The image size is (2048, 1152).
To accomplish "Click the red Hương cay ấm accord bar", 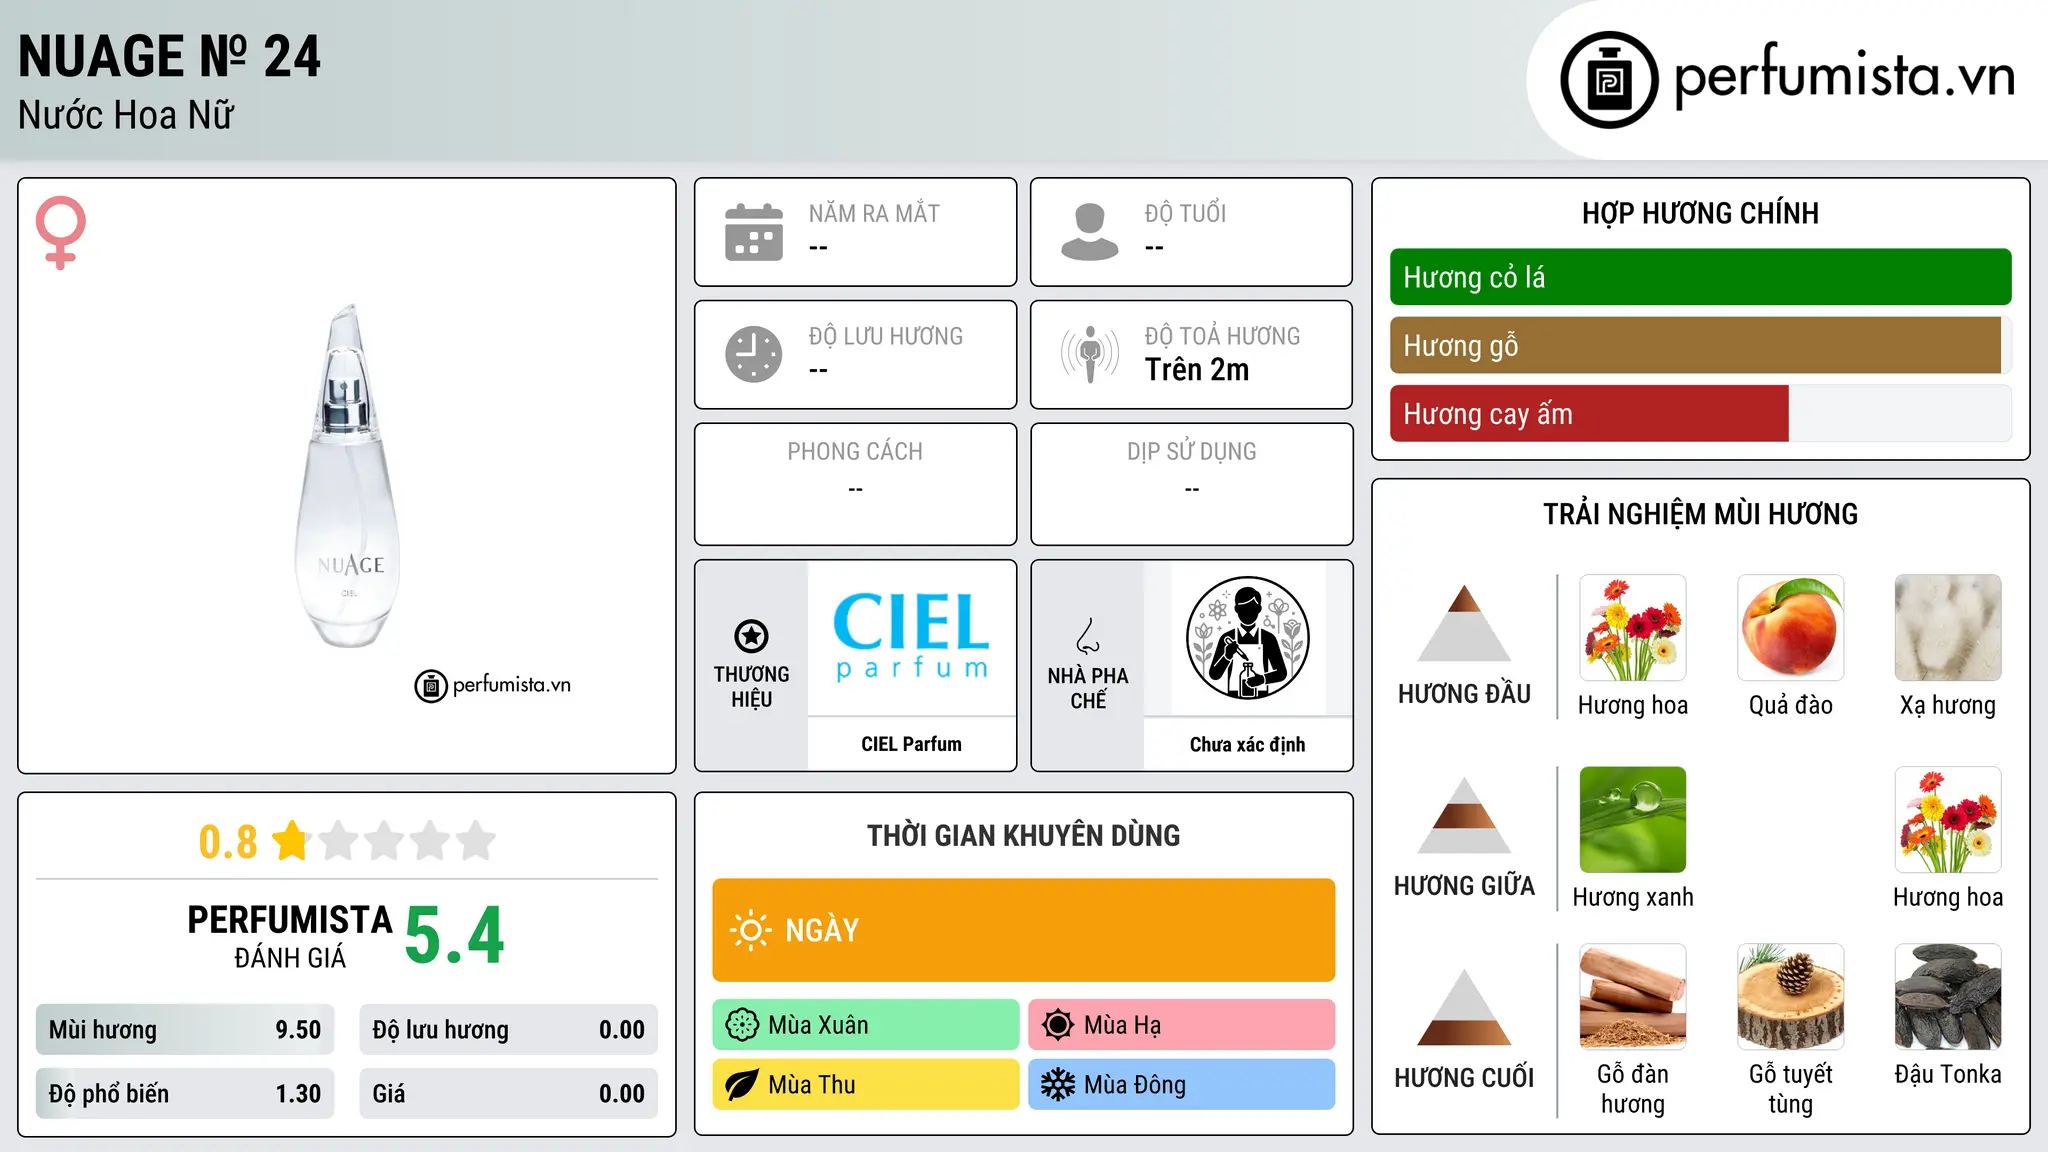I will pyautogui.click(x=1589, y=413).
